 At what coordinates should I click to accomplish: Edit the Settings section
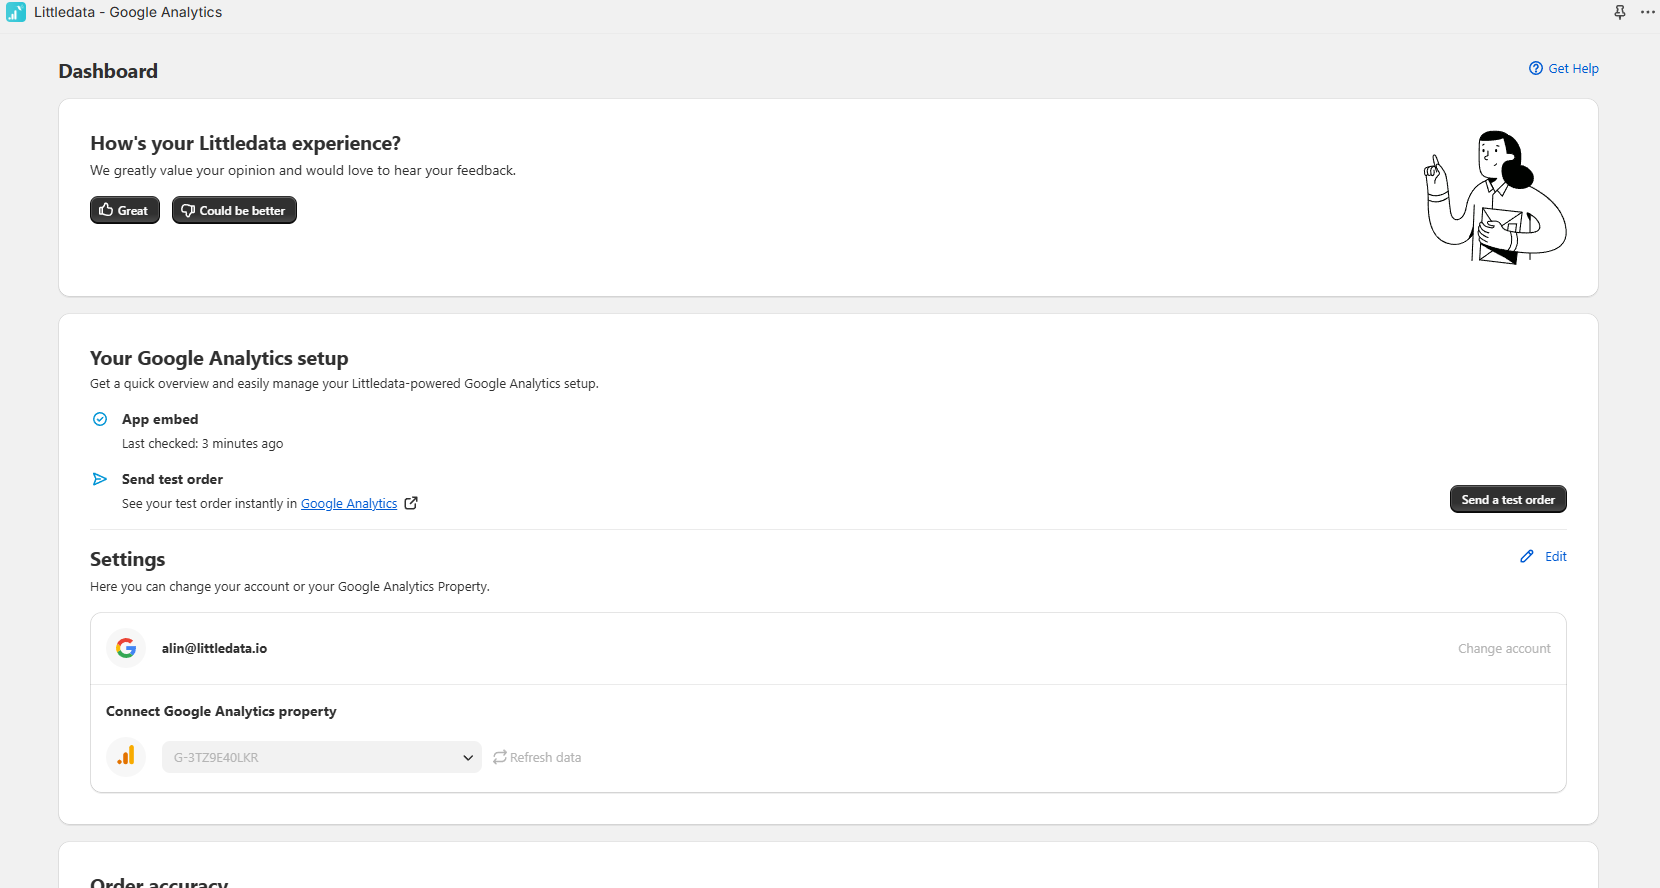pyautogui.click(x=1555, y=556)
